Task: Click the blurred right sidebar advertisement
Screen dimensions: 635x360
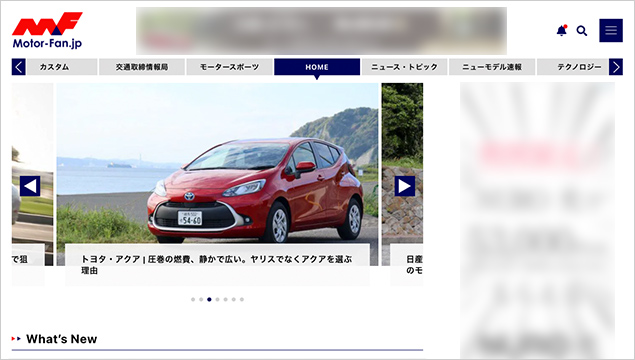Action: click(x=537, y=221)
